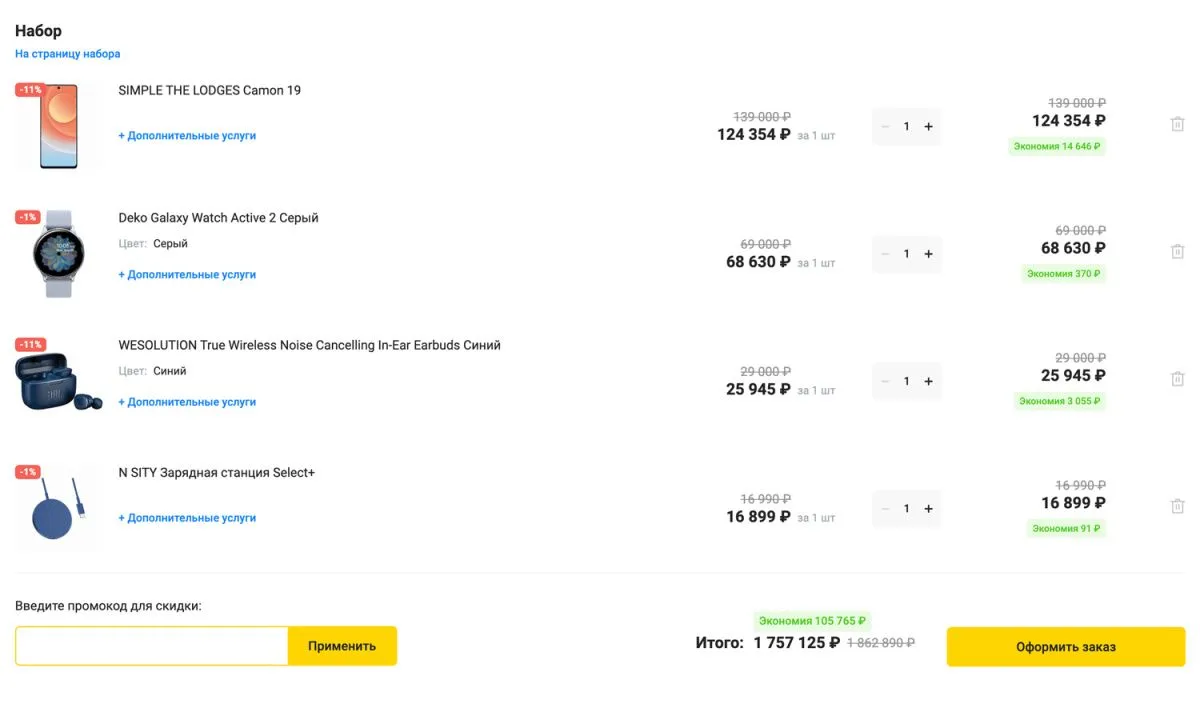Decrease Camon 19 quantity with minus
The width and height of the screenshot is (1200, 720).
click(x=885, y=127)
